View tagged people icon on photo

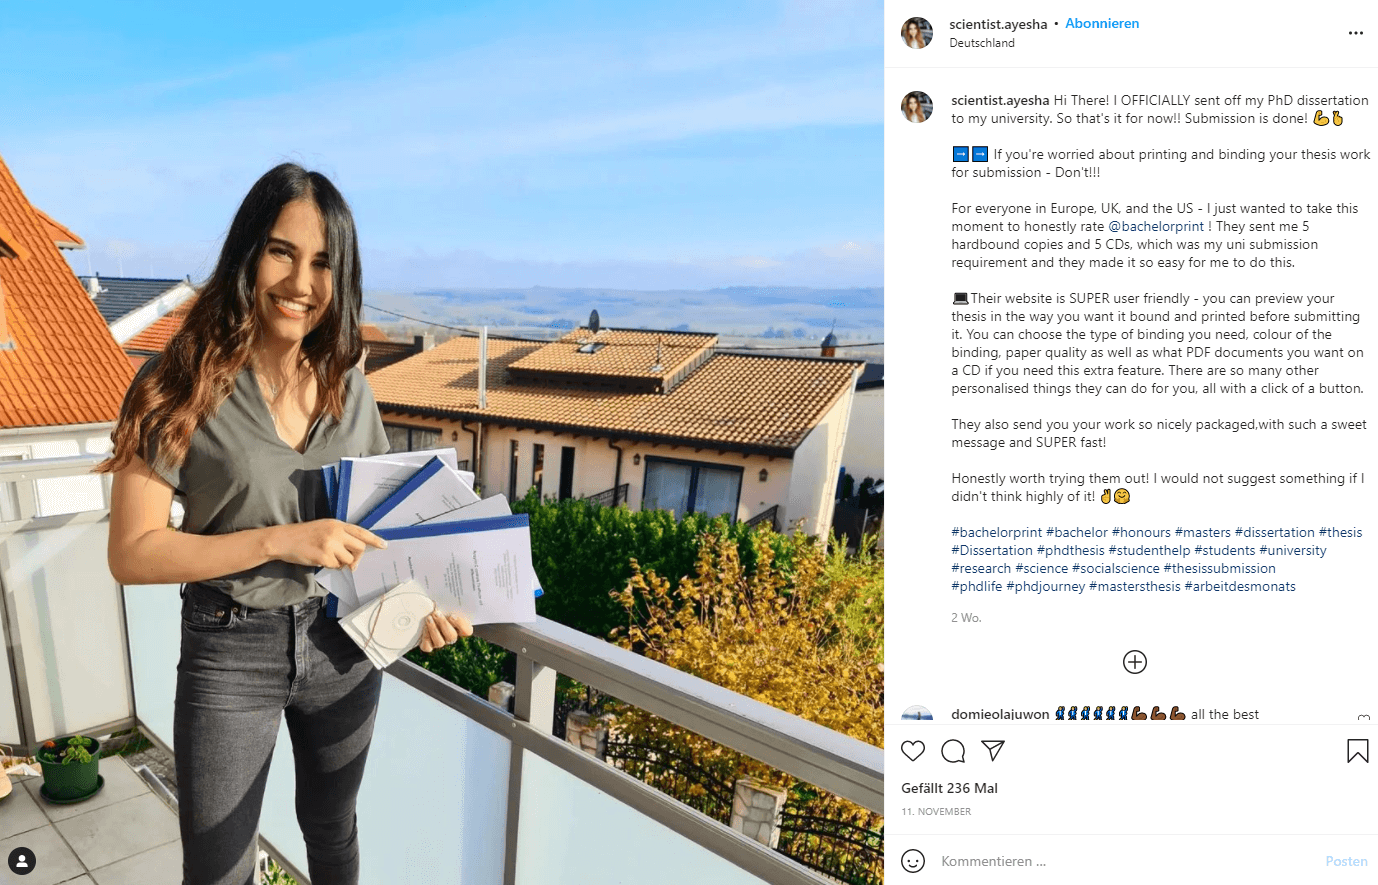tap(22, 861)
